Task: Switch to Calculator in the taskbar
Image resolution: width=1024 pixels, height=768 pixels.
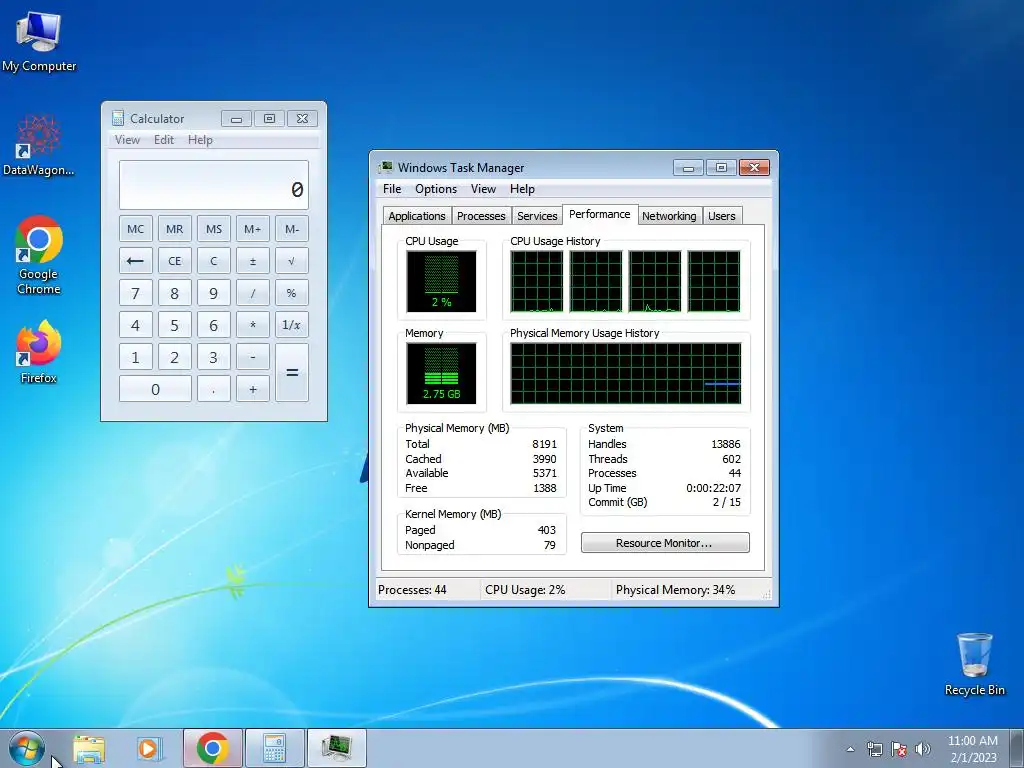Action: 274,748
